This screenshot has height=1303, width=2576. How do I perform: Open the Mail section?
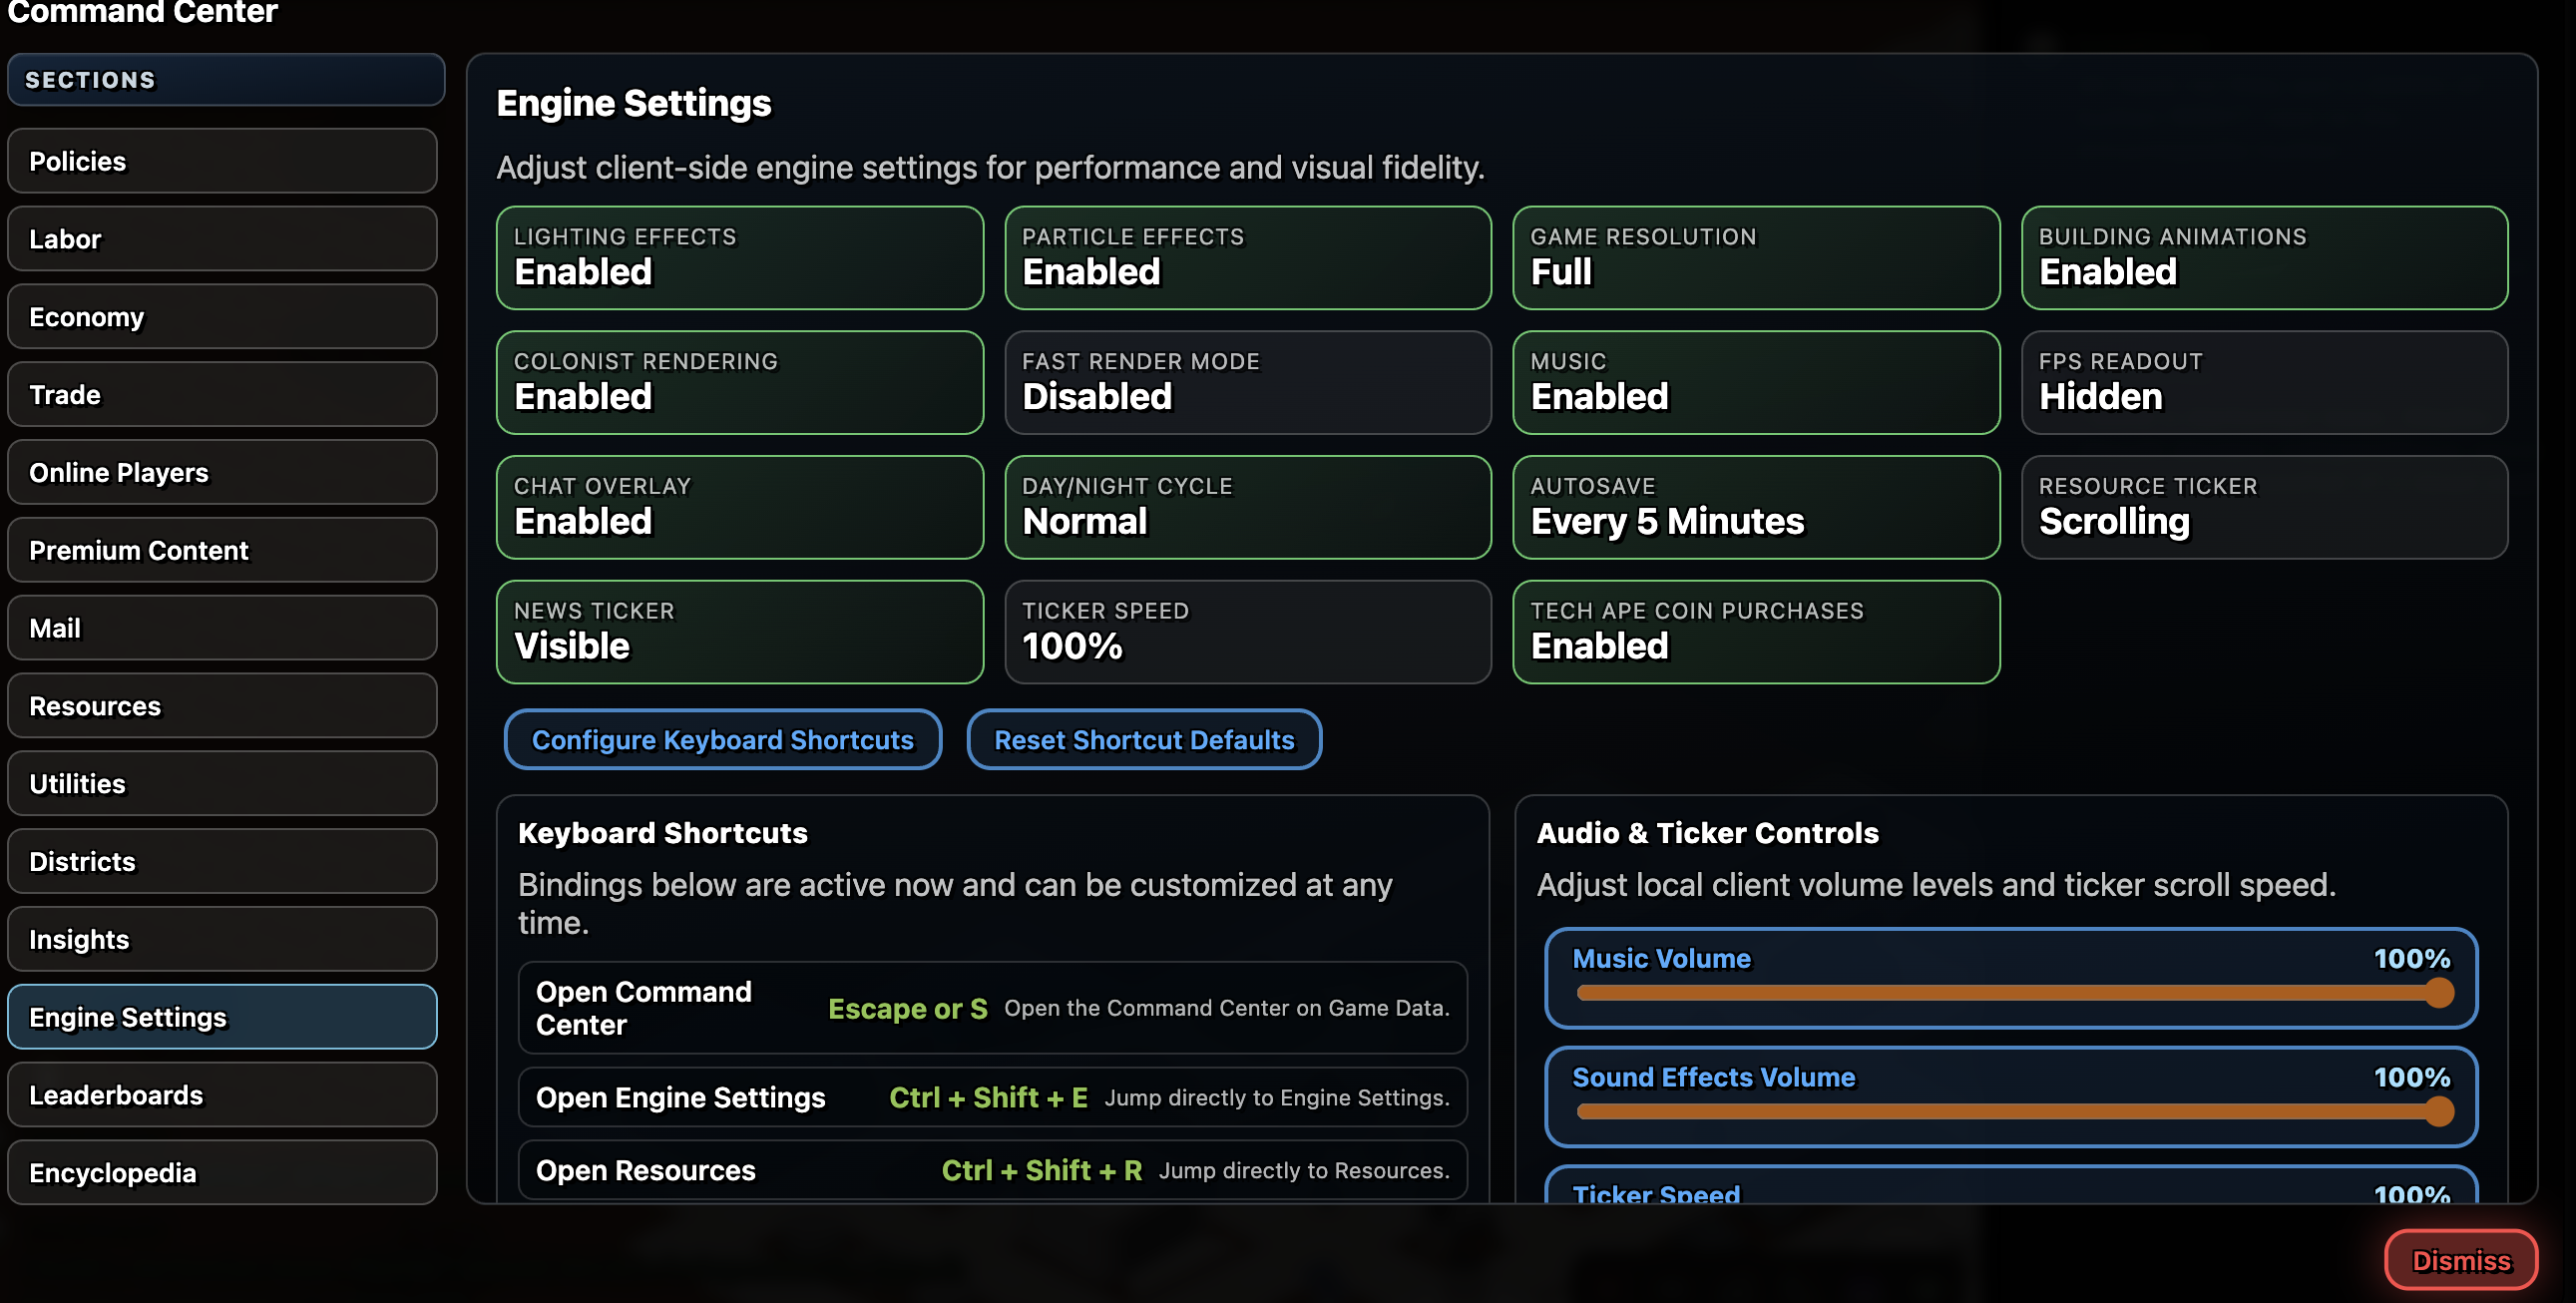point(222,628)
